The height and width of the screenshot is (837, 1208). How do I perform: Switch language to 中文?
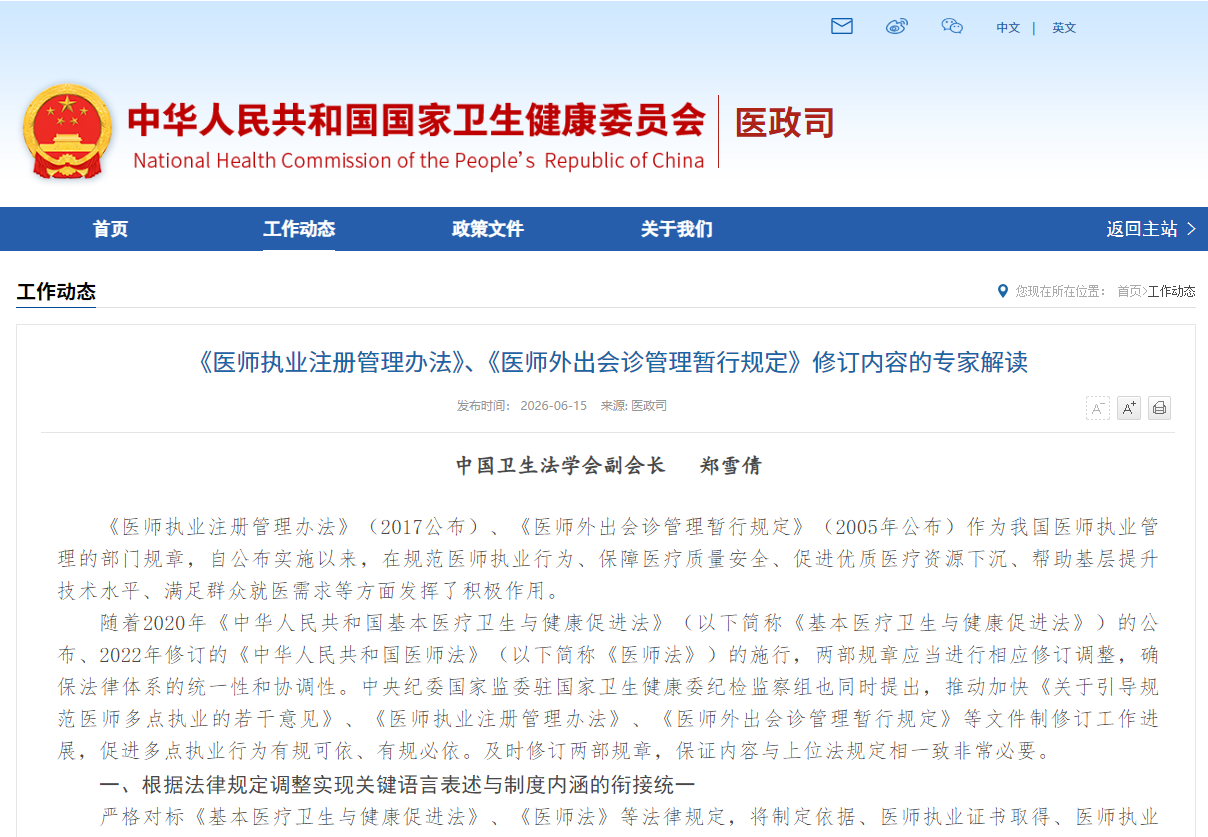(1008, 28)
